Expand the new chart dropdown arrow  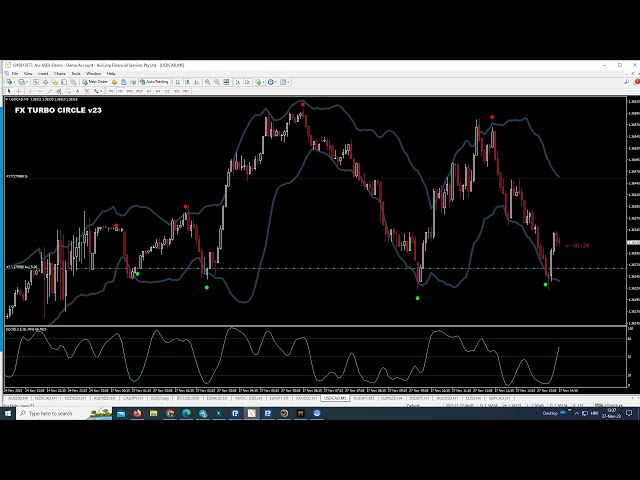coord(17,82)
